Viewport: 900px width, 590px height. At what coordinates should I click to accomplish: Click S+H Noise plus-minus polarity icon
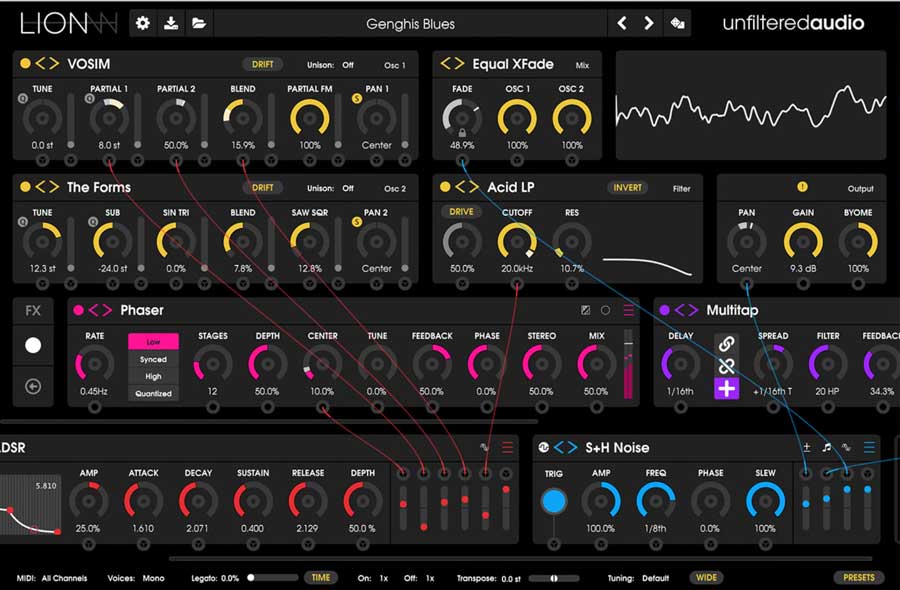[x=806, y=447]
